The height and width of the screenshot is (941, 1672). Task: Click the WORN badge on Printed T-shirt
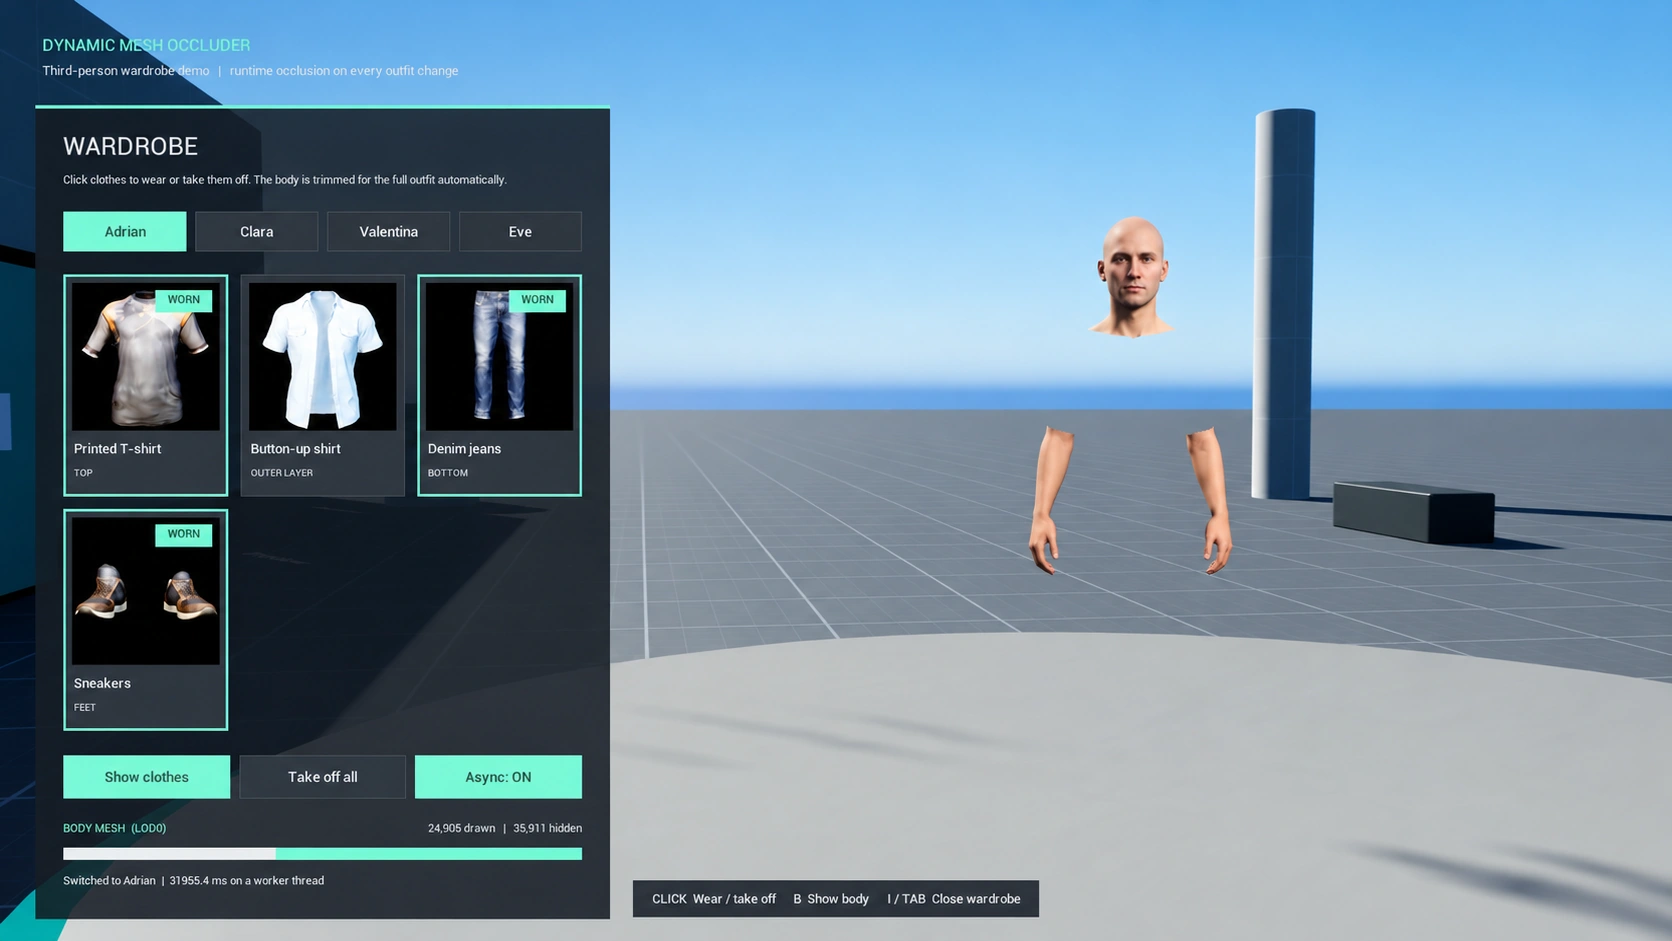(184, 300)
